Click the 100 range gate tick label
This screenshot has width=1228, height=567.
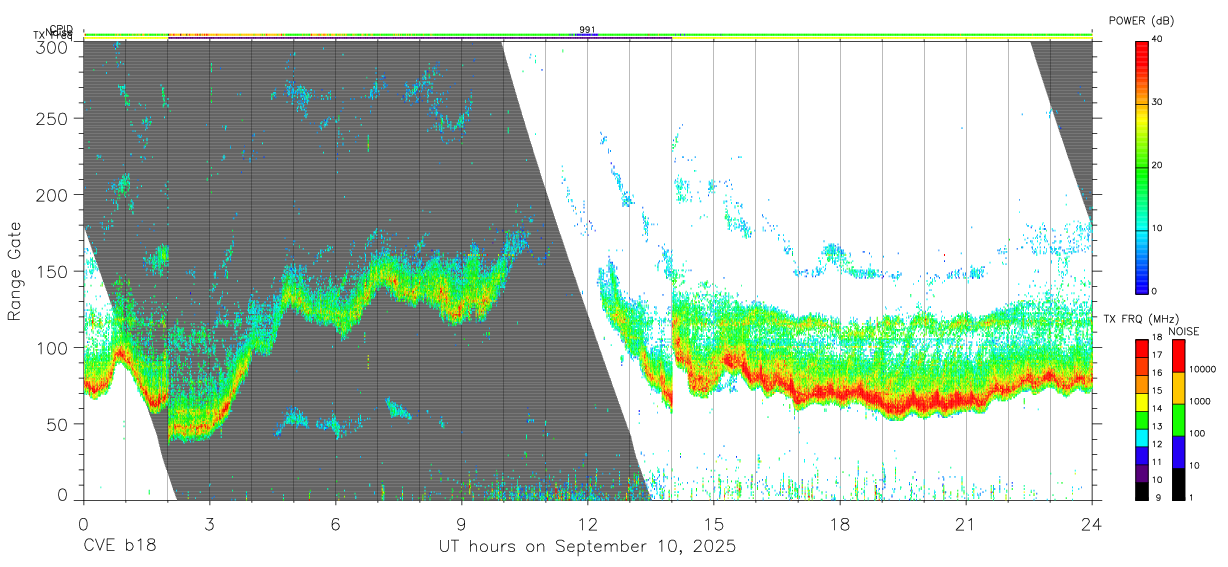click(52, 348)
